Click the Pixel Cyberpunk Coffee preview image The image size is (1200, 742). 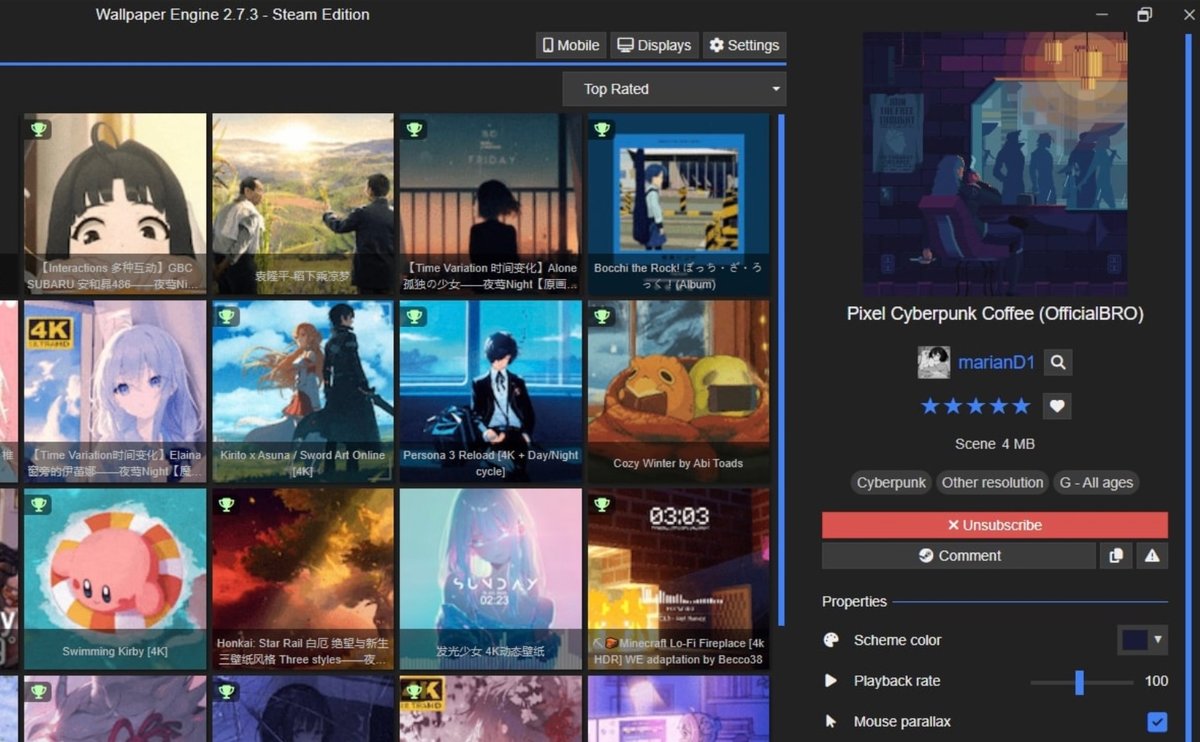pos(995,163)
